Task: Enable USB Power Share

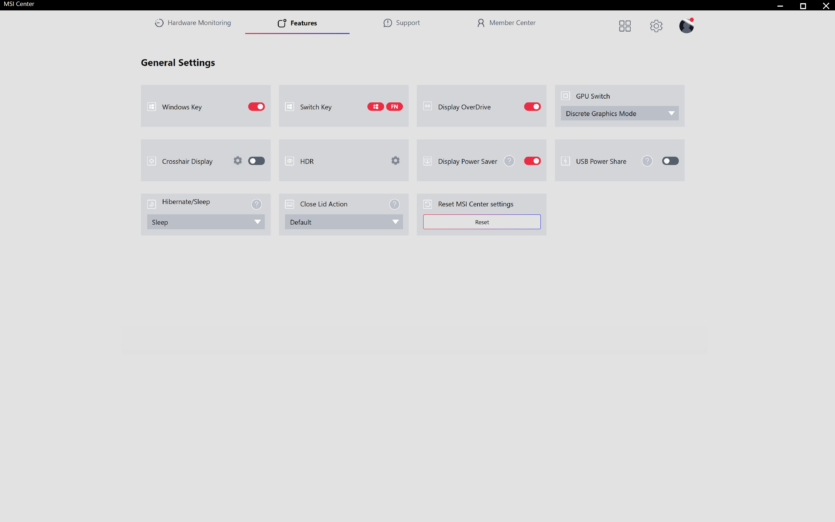Action: coord(670,161)
